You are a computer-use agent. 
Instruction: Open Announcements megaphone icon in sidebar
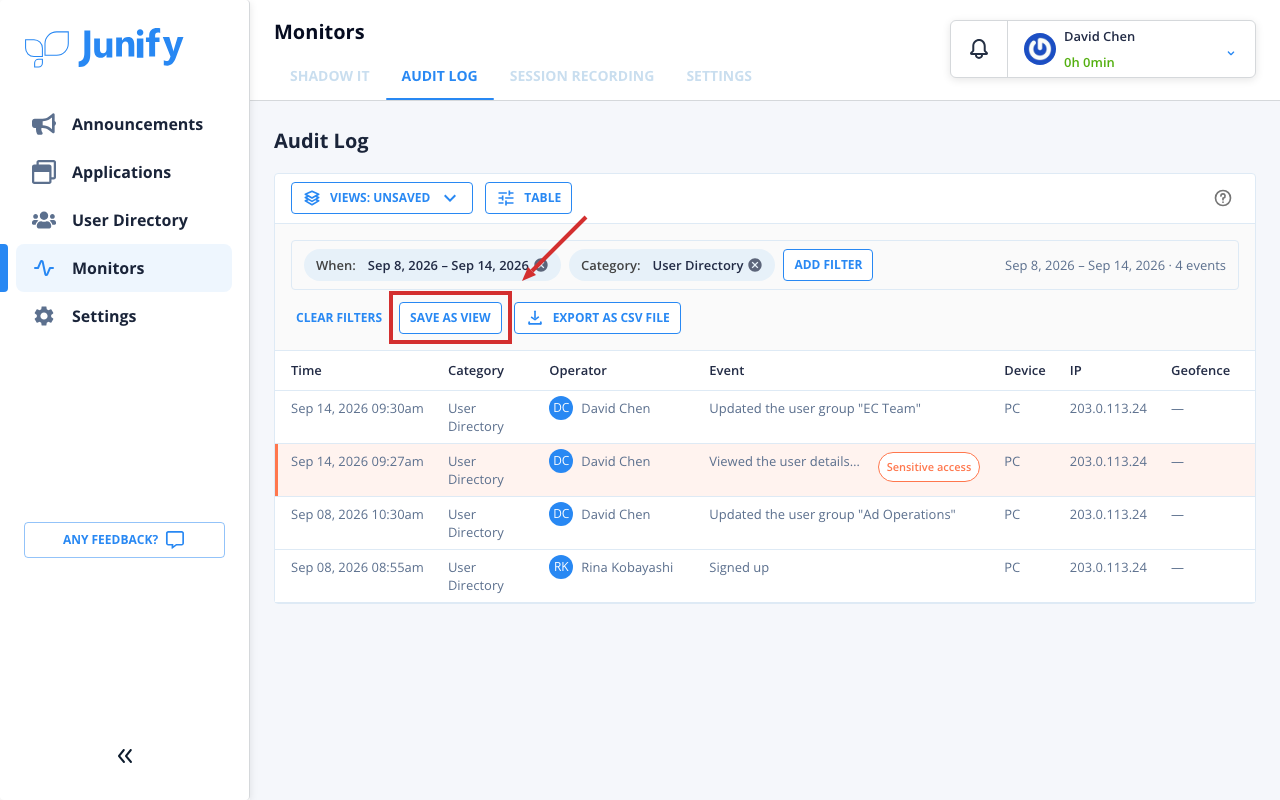tap(44, 124)
